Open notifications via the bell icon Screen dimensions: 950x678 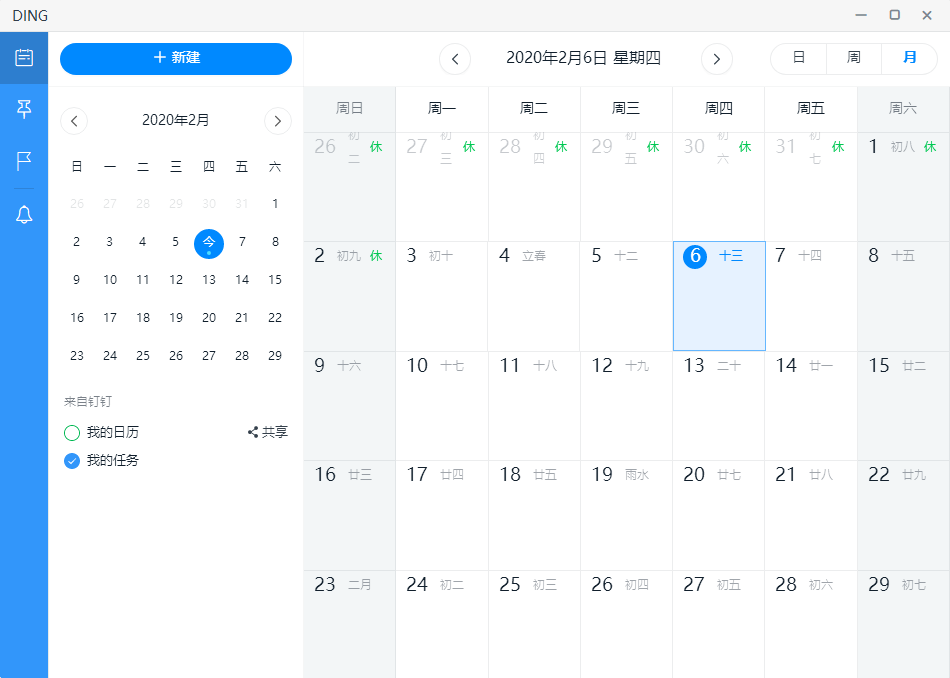pos(24,213)
